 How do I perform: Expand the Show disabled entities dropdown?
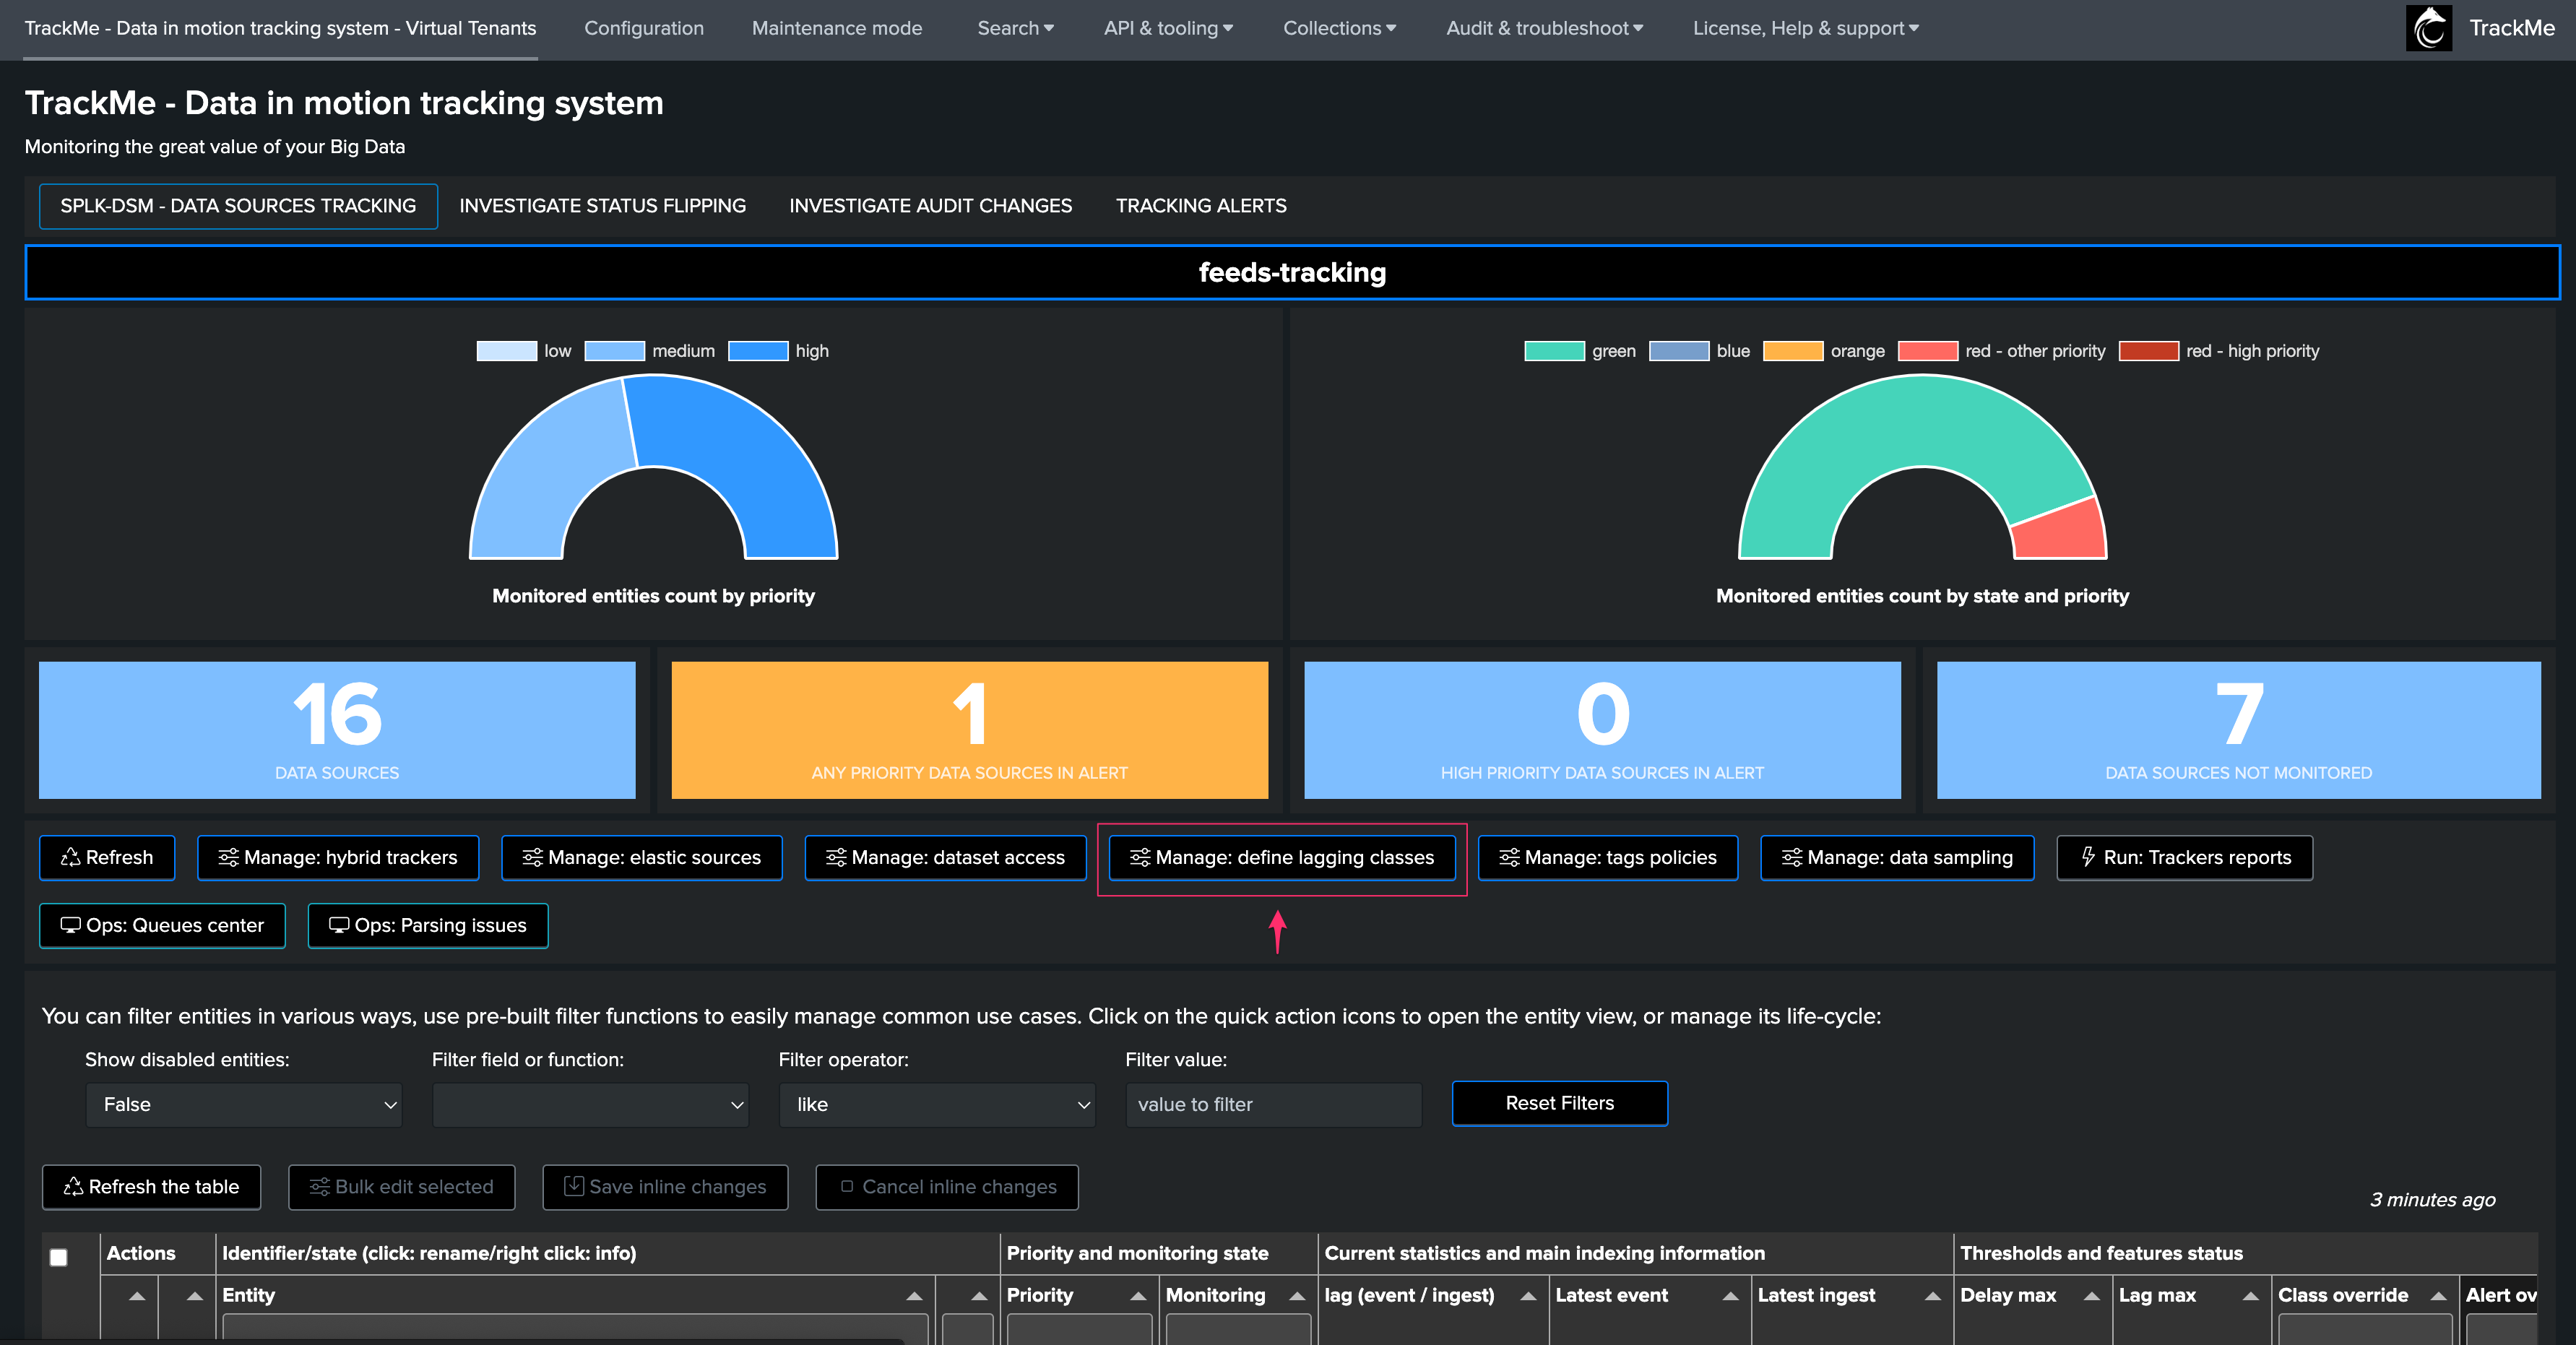tap(244, 1105)
